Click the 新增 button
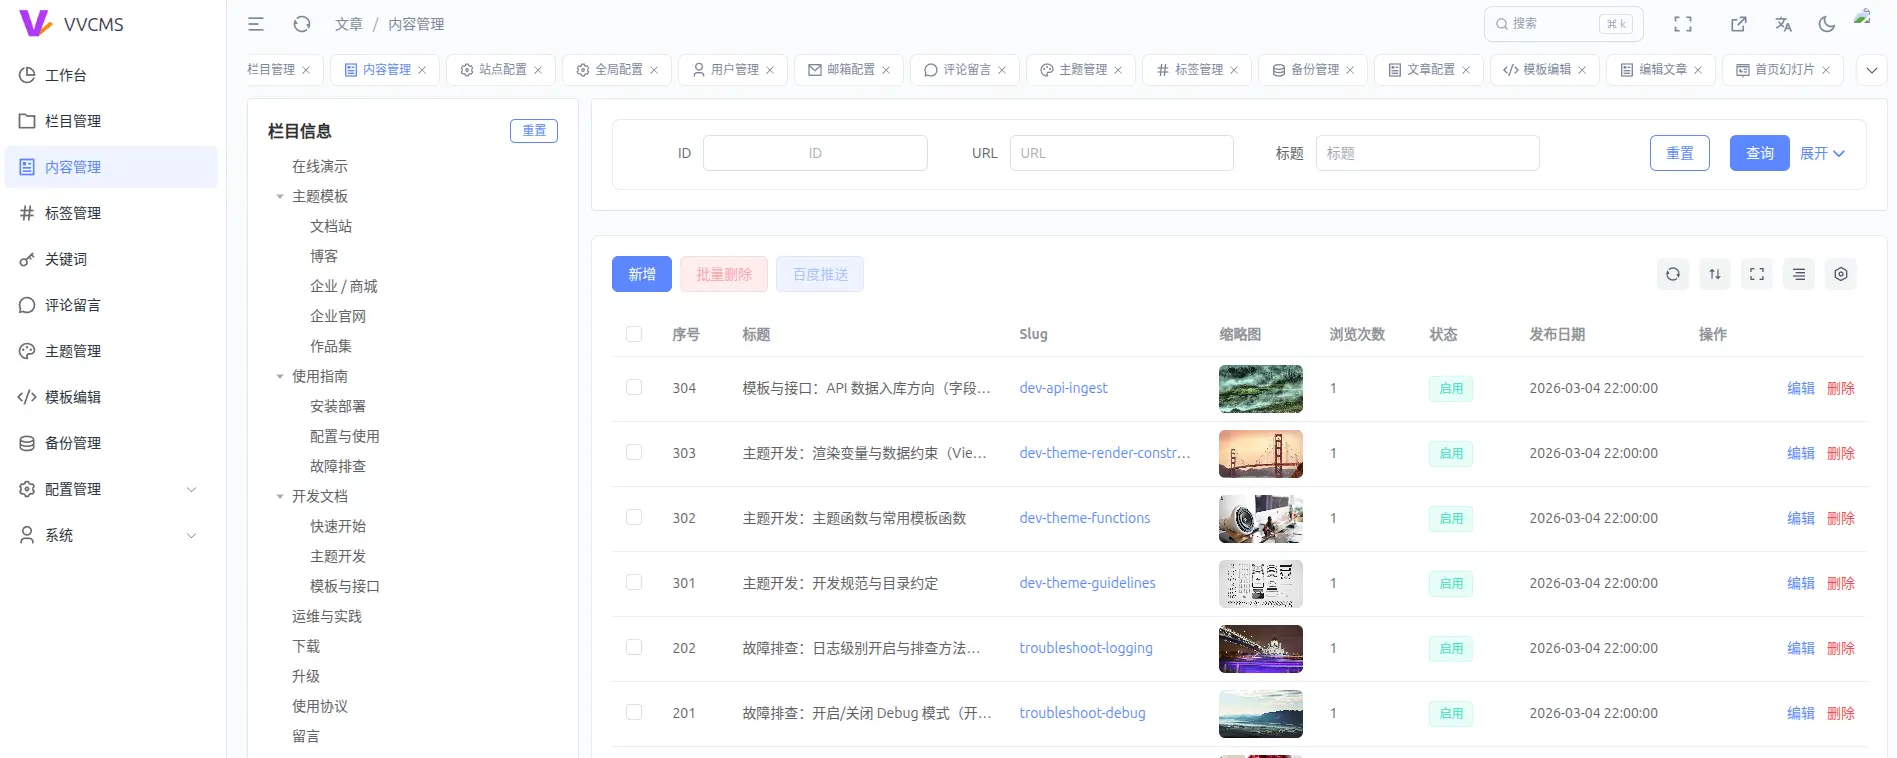The height and width of the screenshot is (758, 1897). coord(642,274)
